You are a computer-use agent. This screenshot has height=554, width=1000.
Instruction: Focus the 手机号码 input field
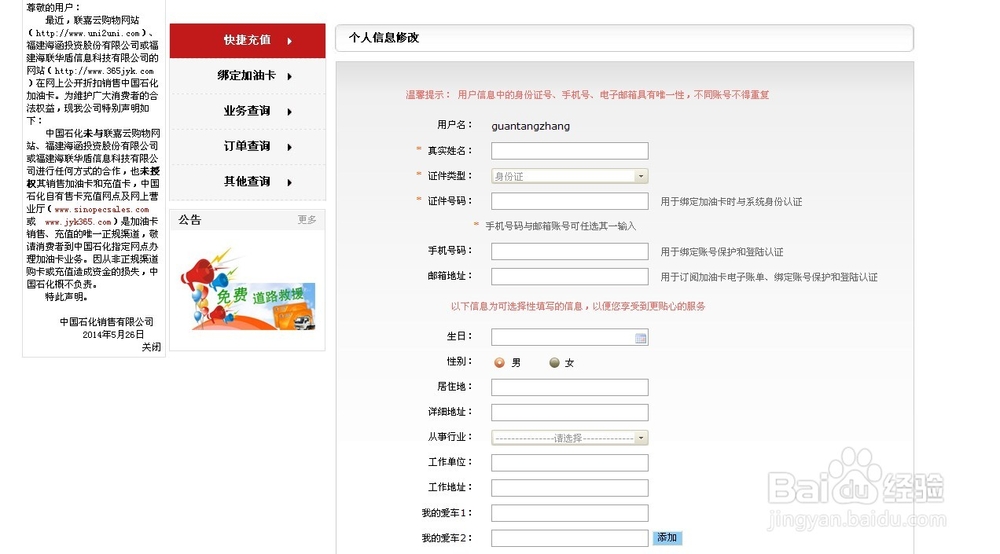pos(570,251)
